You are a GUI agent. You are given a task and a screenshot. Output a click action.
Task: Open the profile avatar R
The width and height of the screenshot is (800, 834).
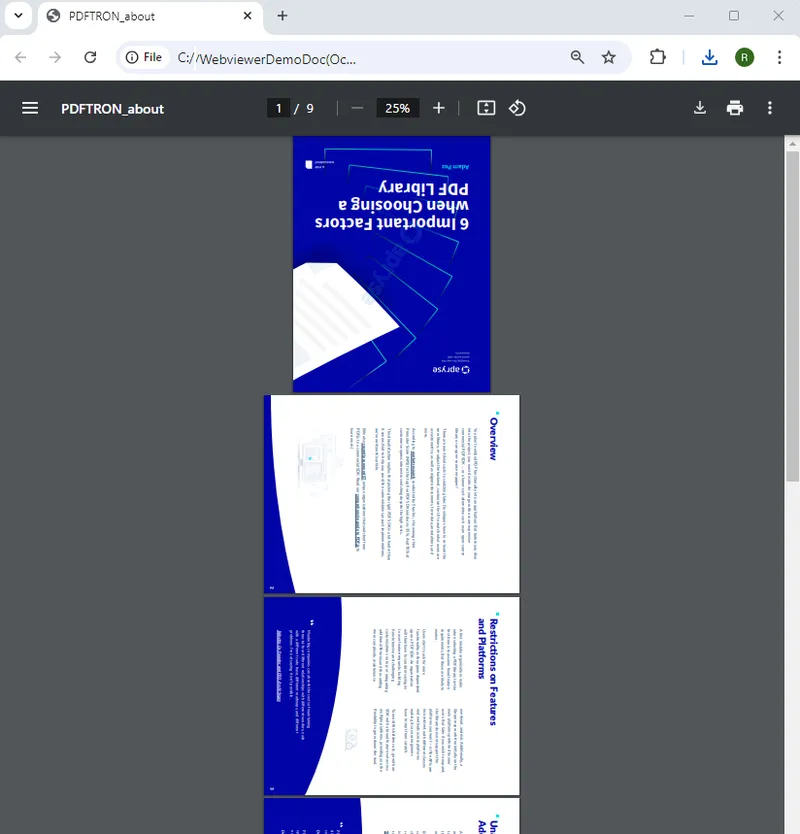click(x=744, y=57)
